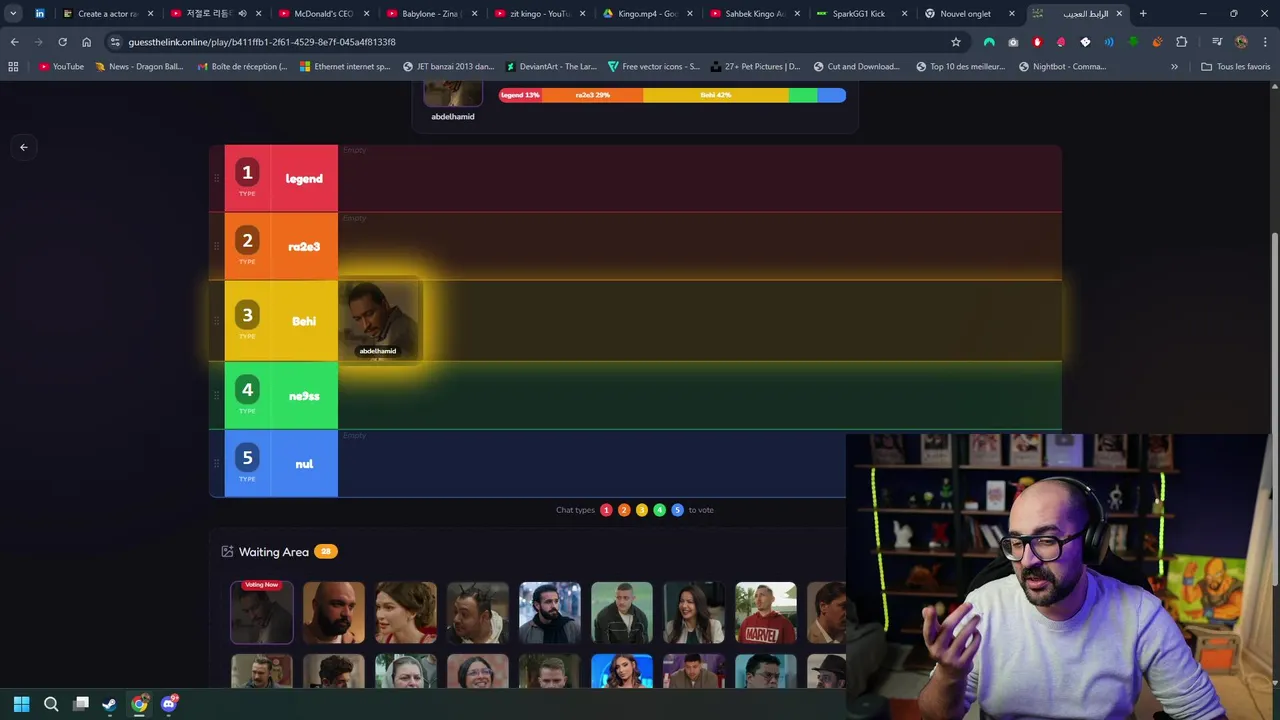Click the legend tier label
This screenshot has height=720, width=1280.
click(x=304, y=179)
